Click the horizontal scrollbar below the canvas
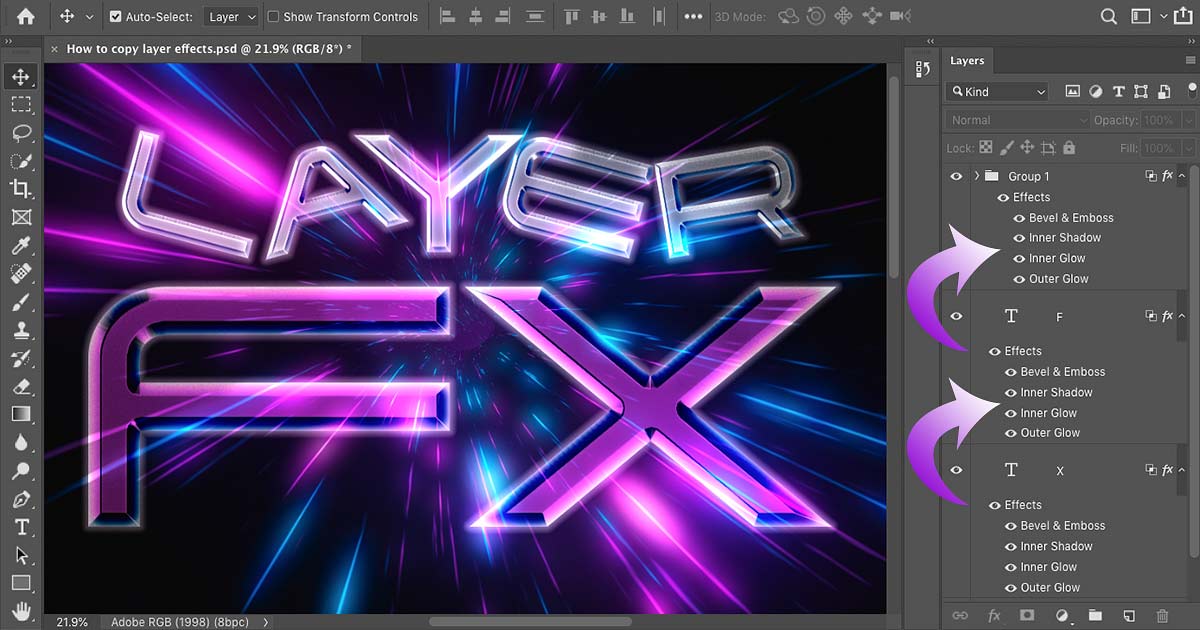This screenshot has width=1200, height=630. click(530, 622)
